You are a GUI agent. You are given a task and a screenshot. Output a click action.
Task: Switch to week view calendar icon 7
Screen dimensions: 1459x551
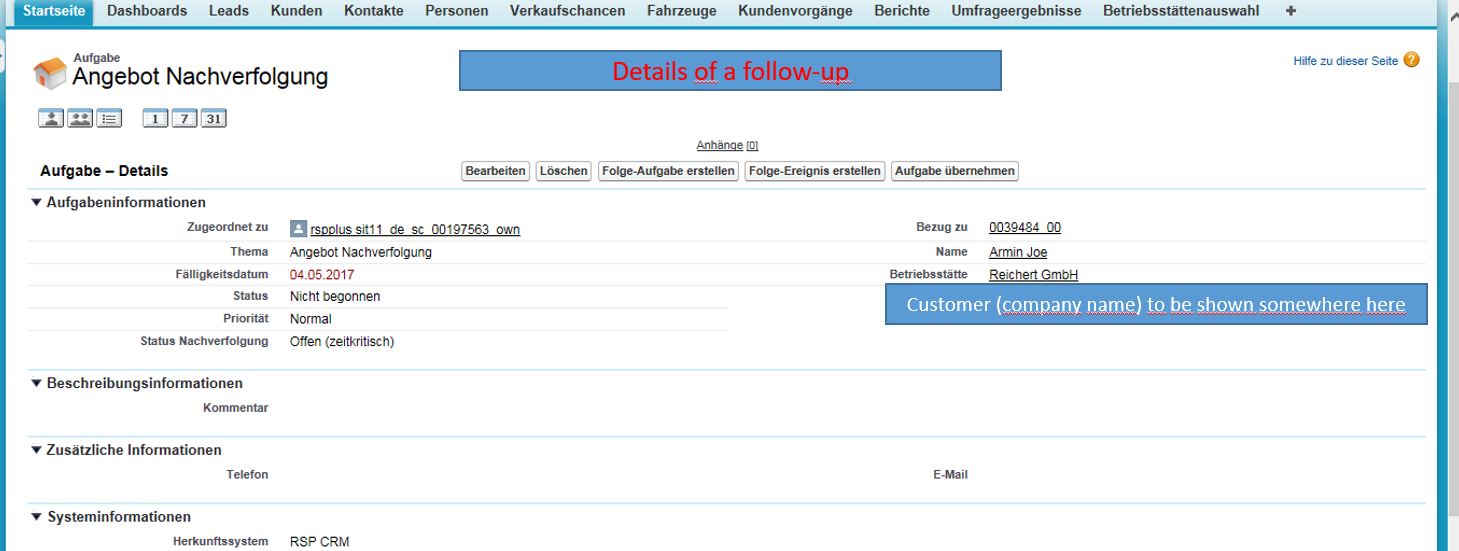point(184,119)
